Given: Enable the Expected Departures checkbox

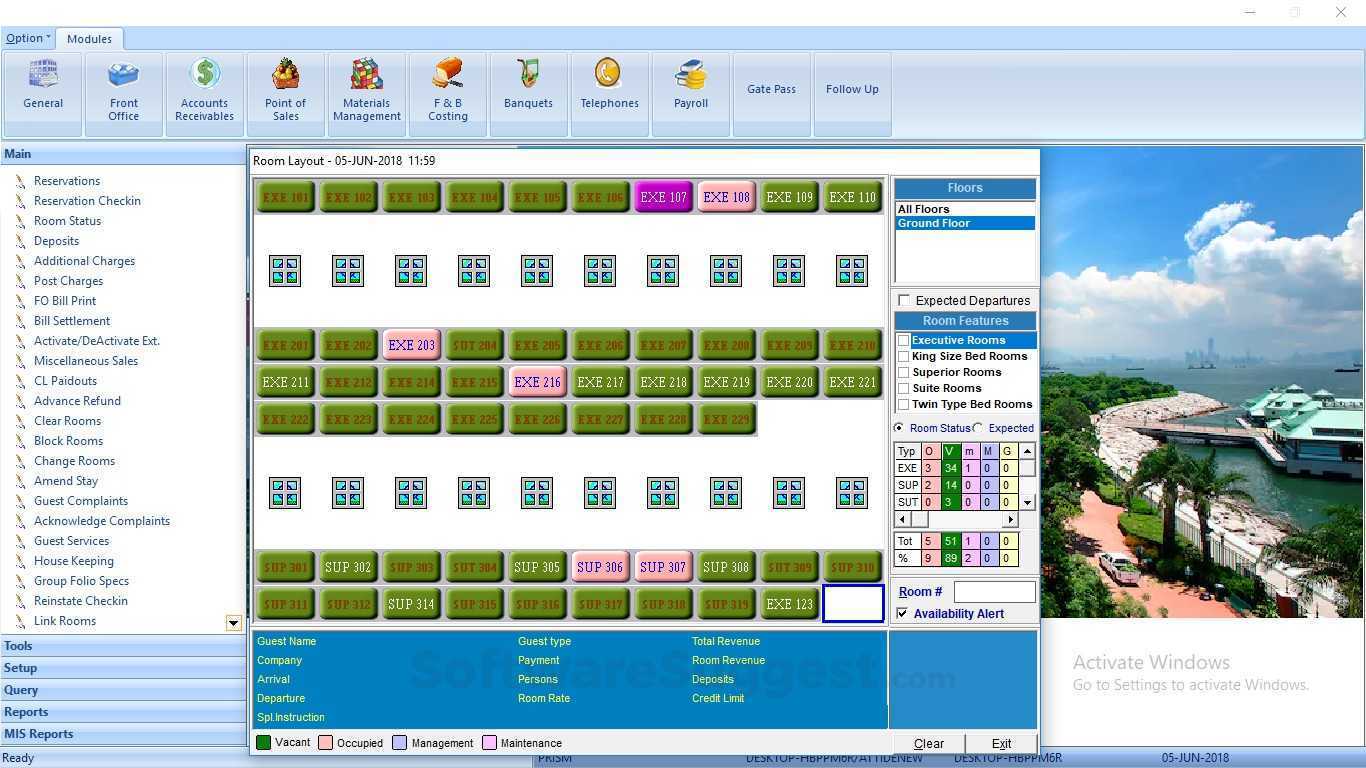Looking at the screenshot, I should [904, 300].
